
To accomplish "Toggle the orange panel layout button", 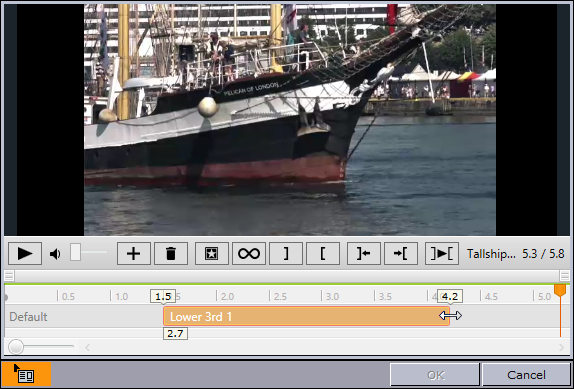I will [x=26, y=374].
